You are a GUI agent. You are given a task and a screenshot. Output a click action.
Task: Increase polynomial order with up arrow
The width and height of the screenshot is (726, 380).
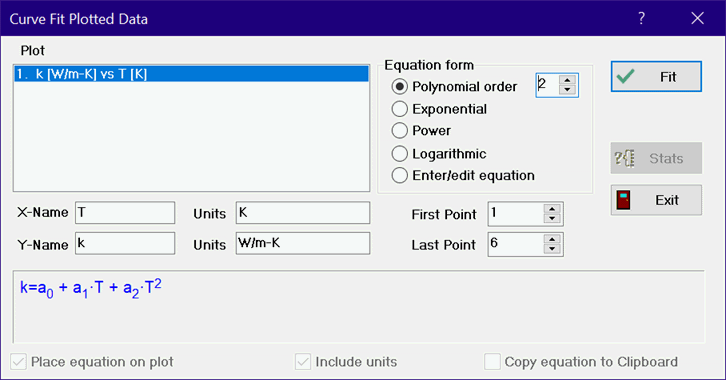click(x=567, y=80)
